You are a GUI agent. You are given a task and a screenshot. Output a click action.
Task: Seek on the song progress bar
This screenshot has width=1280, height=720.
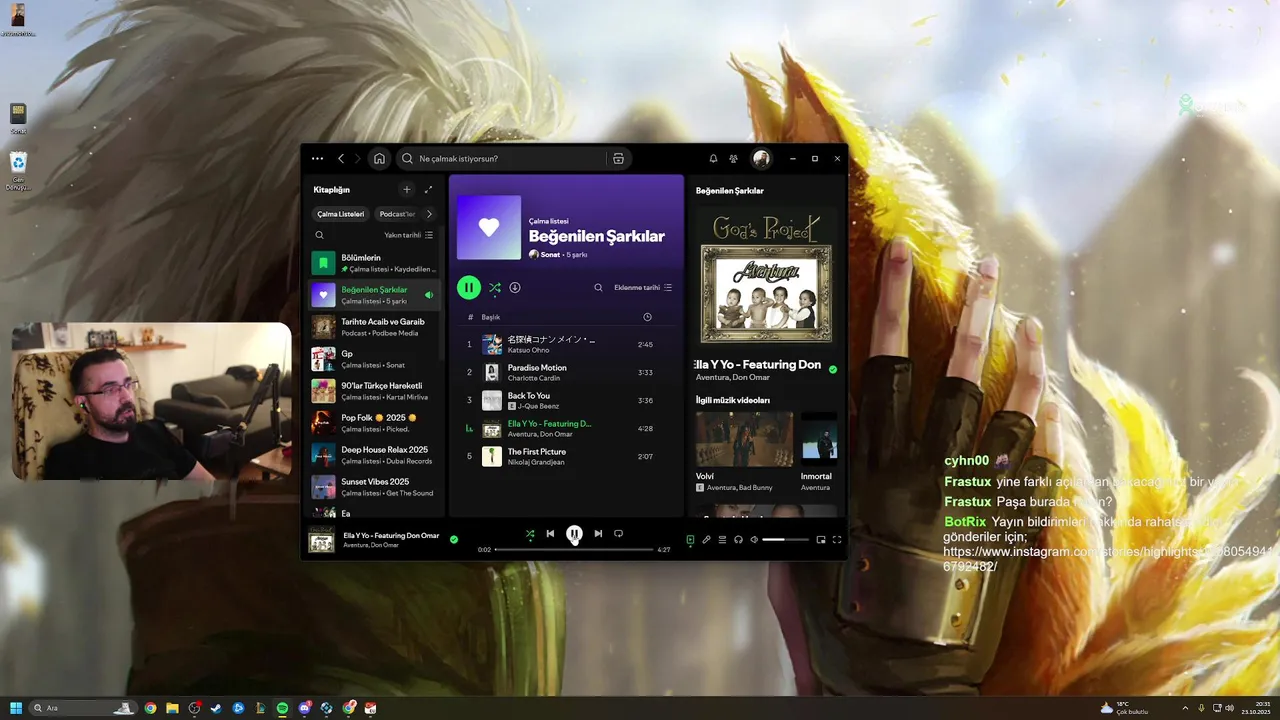[x=574, y=549]
